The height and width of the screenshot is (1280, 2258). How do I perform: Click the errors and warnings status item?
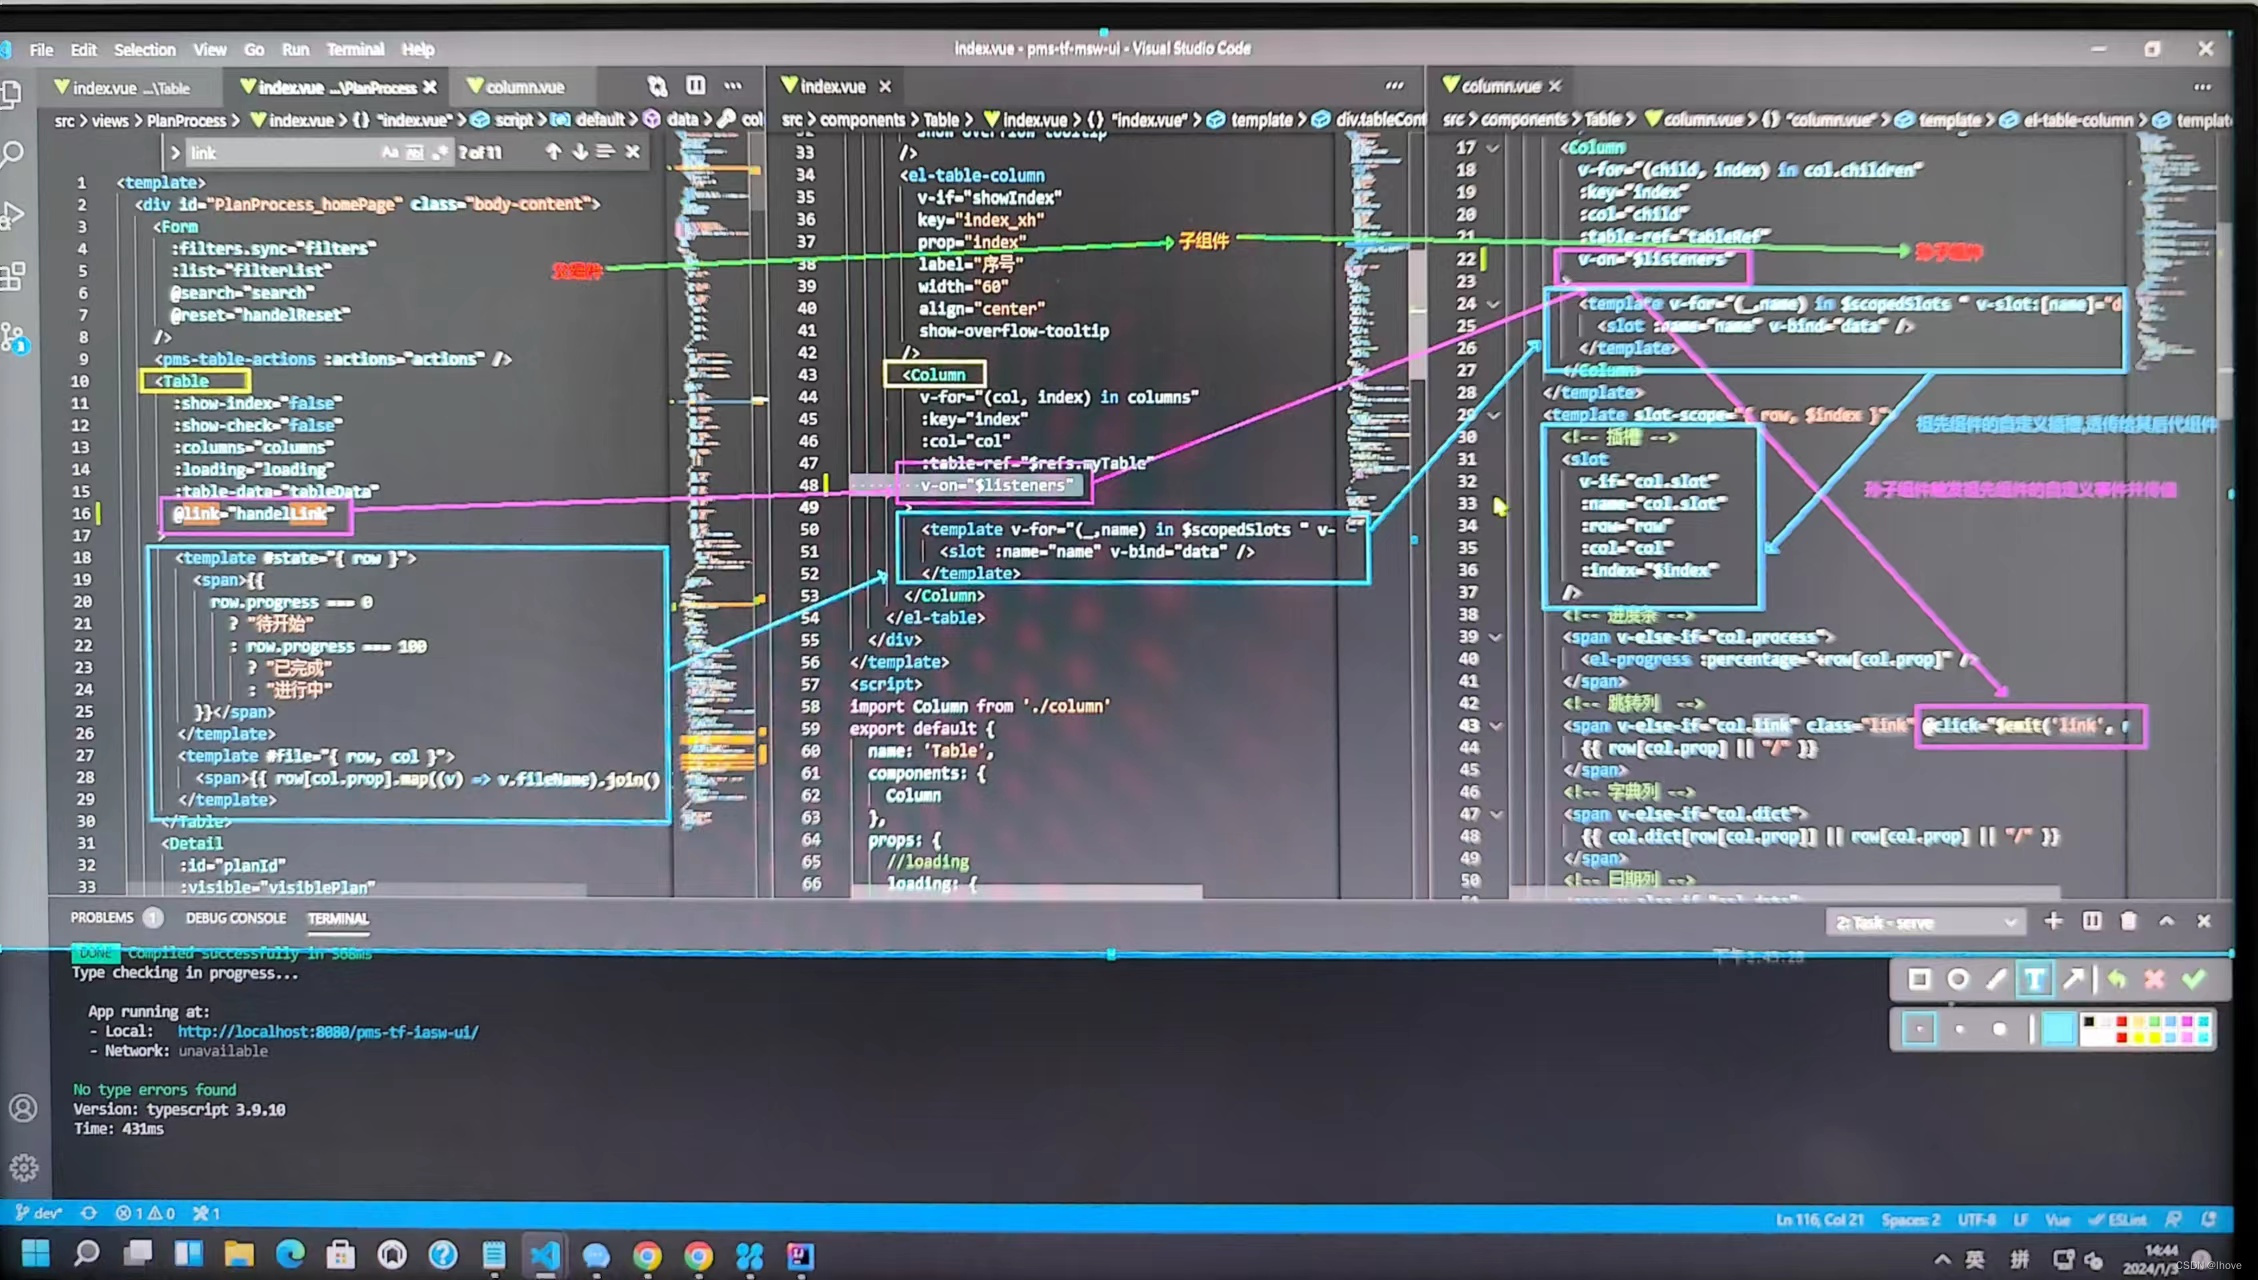[145, 1213]
